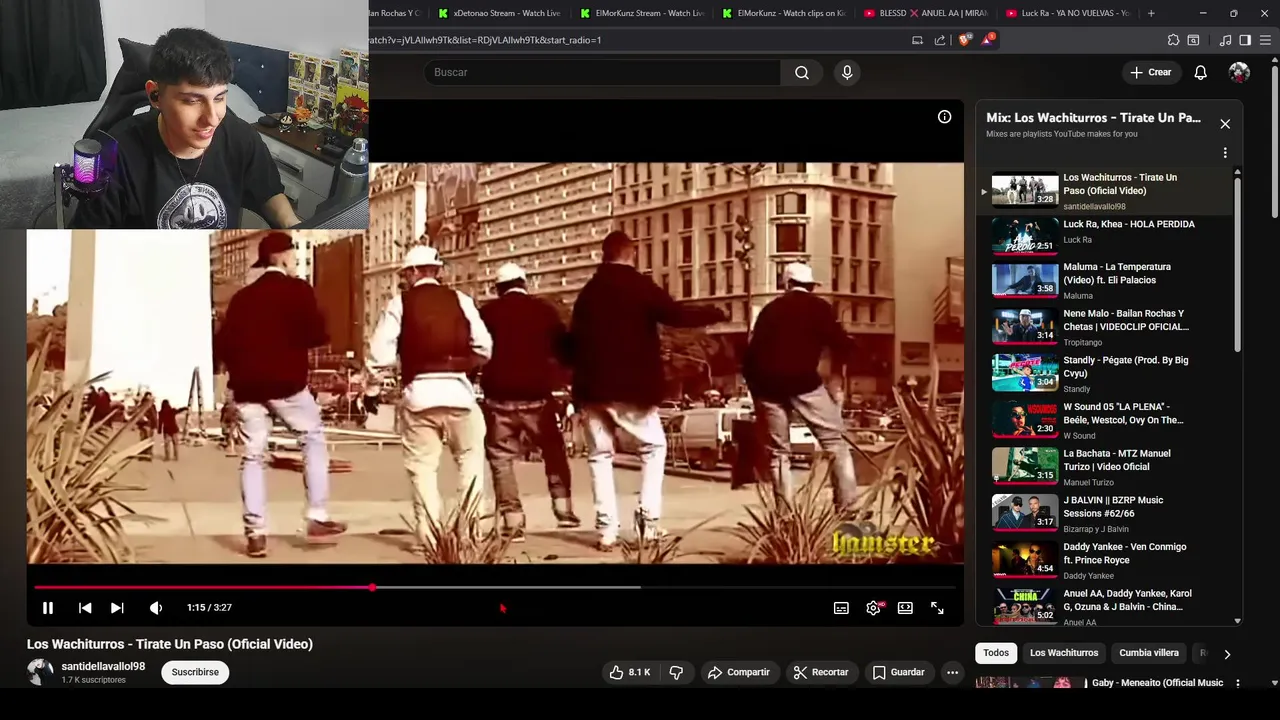Click the browser address bar URL
This screenshot has height=720, width=1280.
point(485,40)
